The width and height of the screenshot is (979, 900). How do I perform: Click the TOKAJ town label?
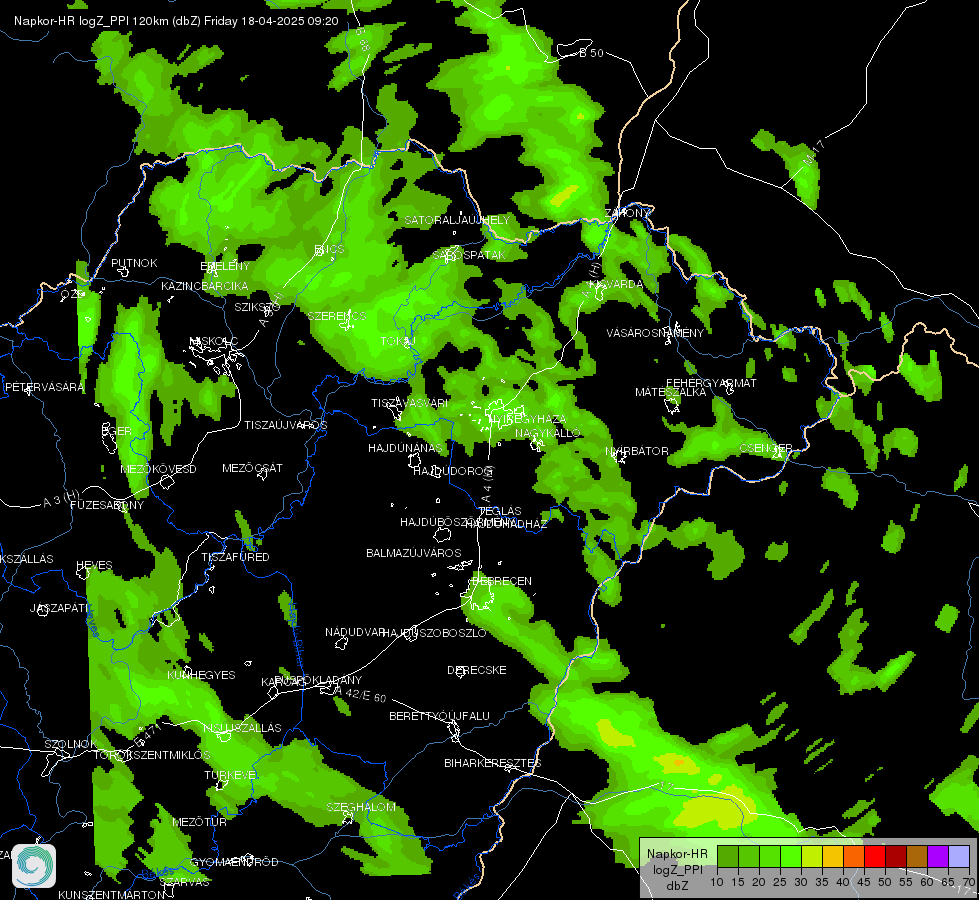398,341
